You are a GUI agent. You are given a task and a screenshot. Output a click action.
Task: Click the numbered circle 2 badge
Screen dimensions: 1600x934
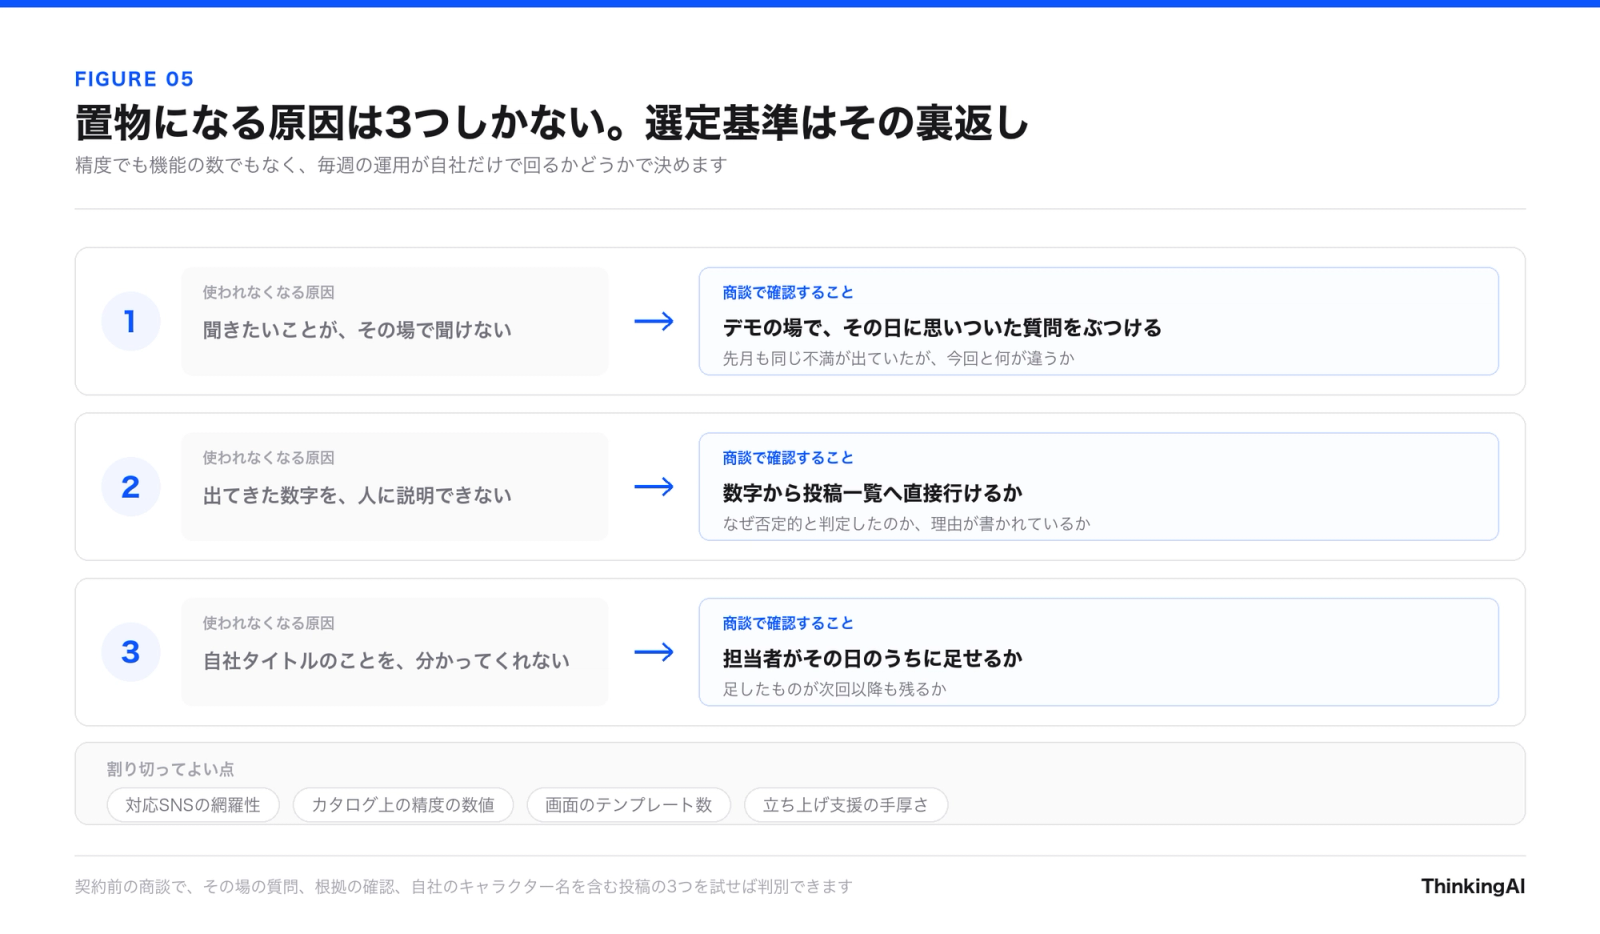pyautogui.click(x=131, y=487)
